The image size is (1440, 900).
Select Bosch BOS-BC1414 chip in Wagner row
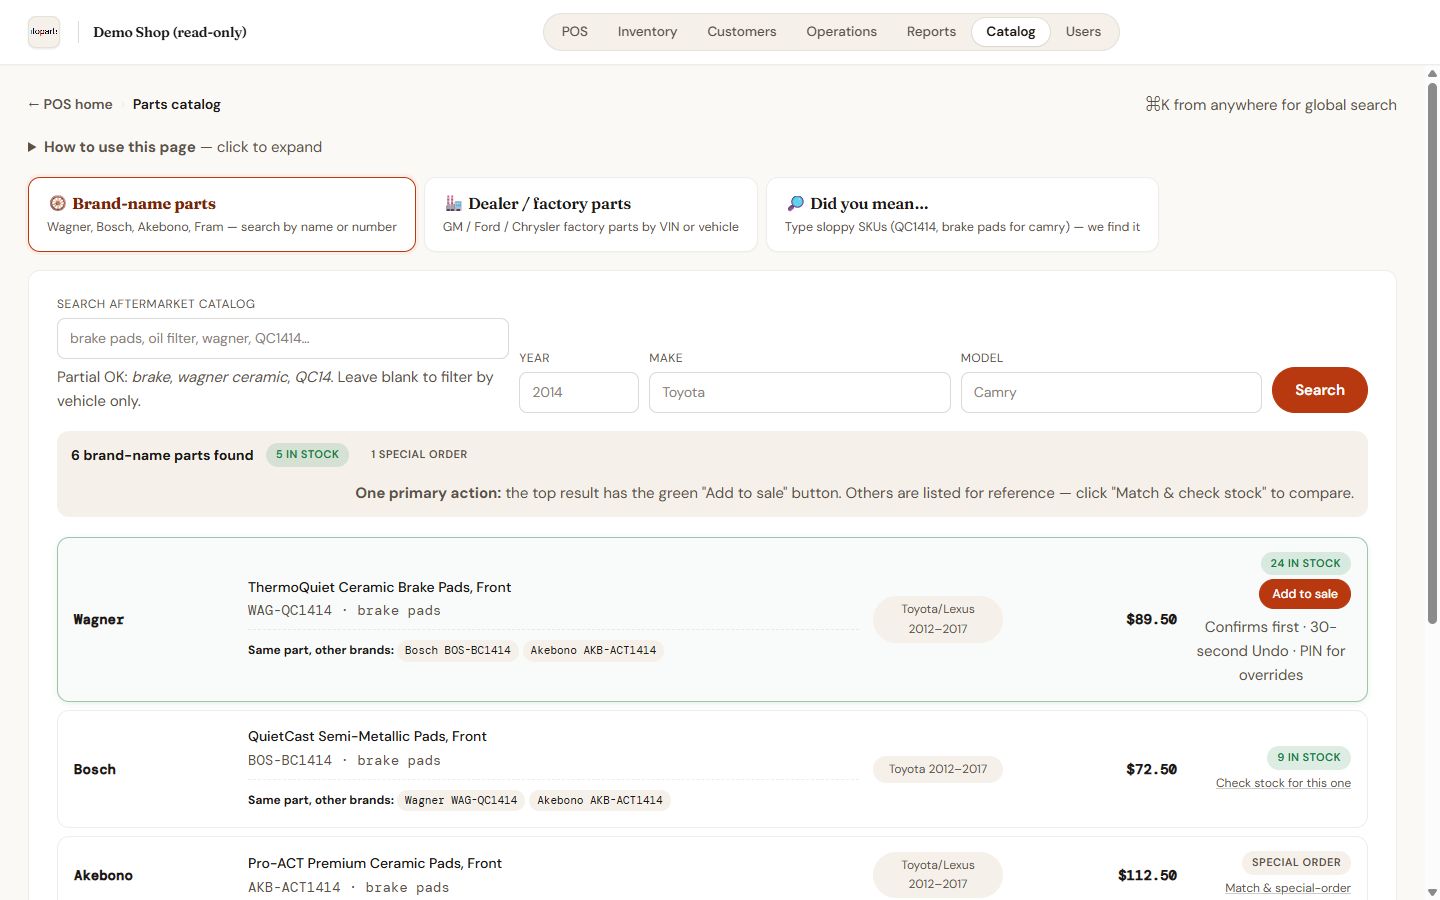[458, 650]
